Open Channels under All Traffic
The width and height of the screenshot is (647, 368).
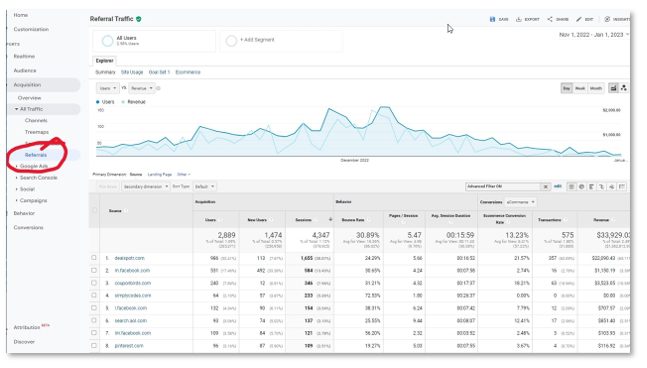[x=36, y=121]
